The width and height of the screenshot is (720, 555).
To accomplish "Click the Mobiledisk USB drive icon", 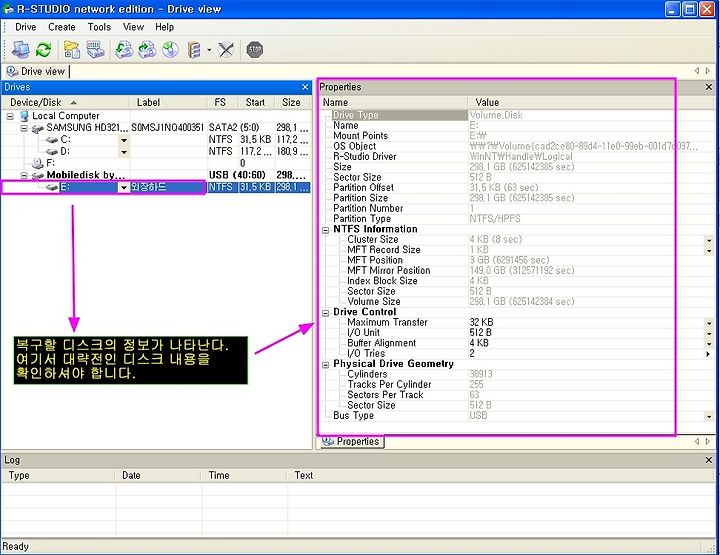I will 38,175.
